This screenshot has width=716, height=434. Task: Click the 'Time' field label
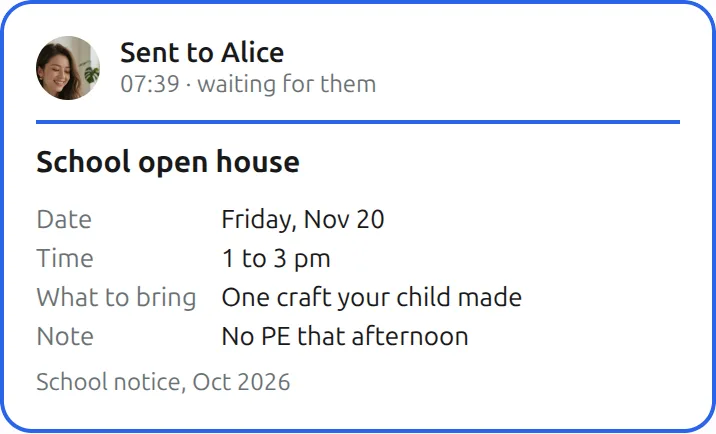(x=65, y=258)
